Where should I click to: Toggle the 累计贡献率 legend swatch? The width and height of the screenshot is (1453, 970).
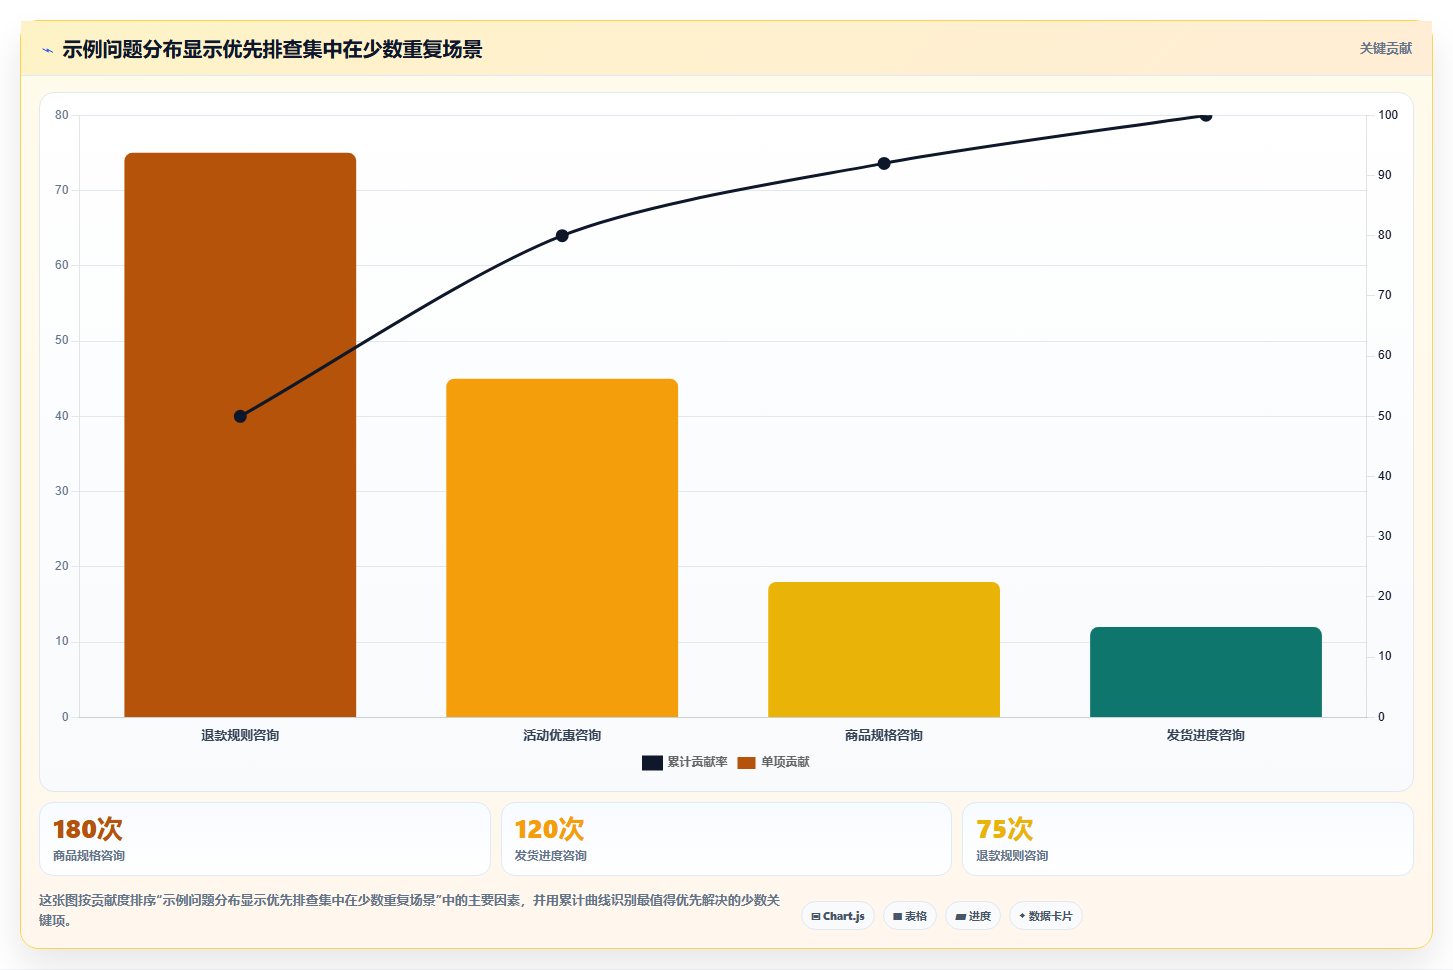[x=652, y=763]
